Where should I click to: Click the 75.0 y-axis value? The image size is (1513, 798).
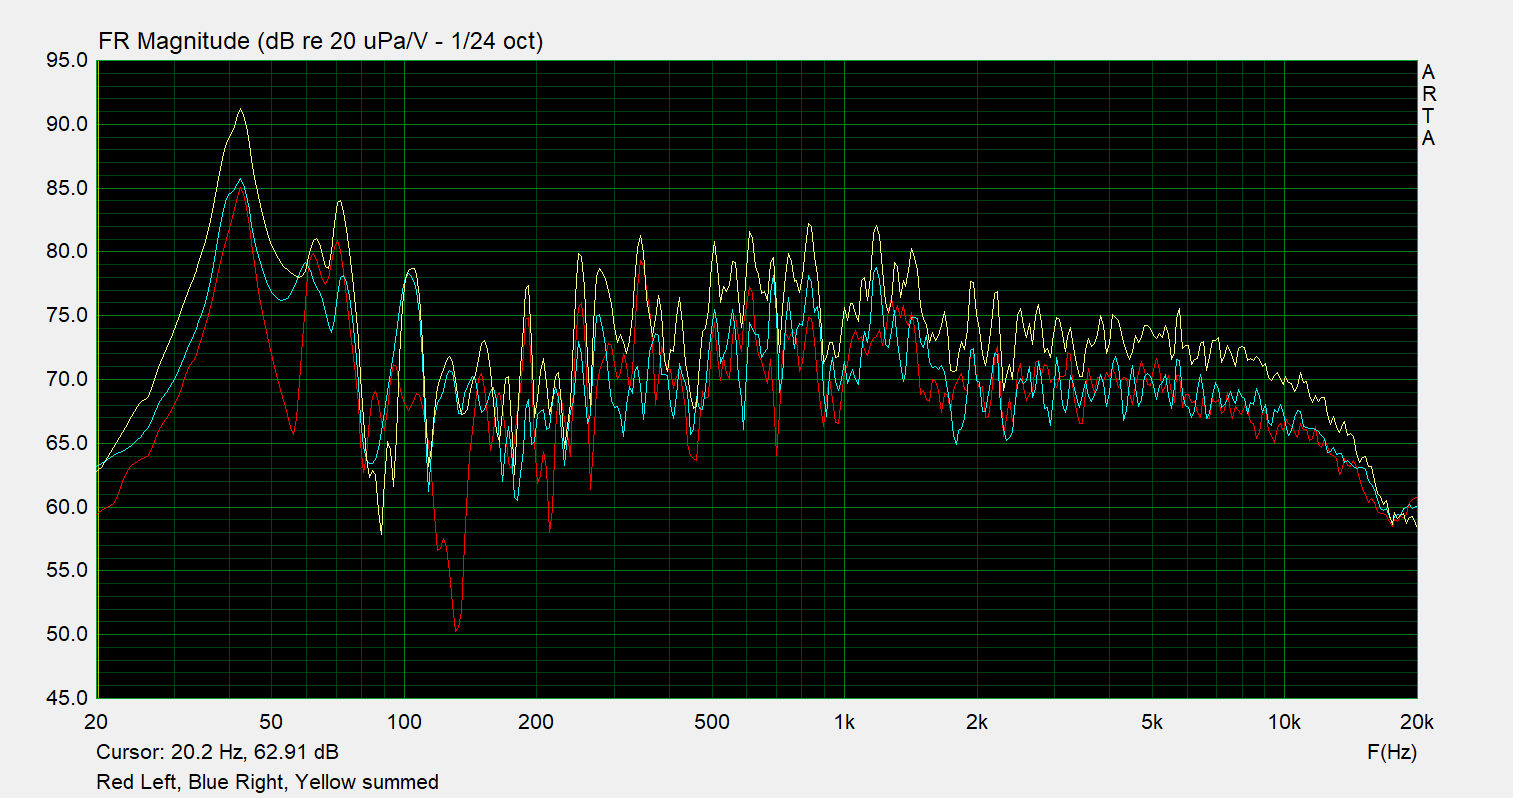67,316
